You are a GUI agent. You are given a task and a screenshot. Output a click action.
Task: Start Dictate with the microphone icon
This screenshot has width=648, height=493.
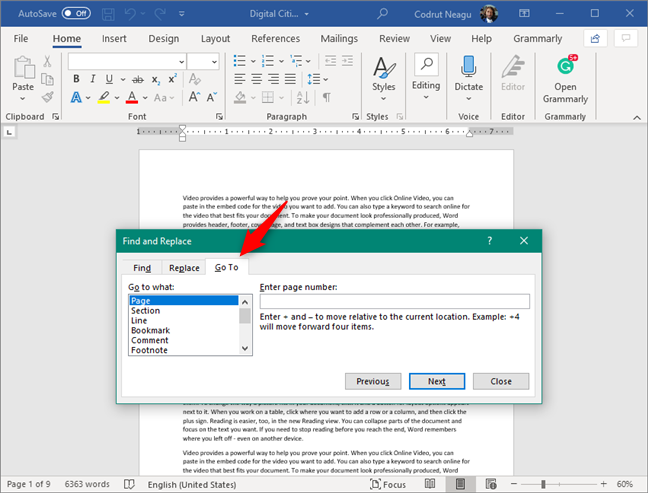[469, 67]
